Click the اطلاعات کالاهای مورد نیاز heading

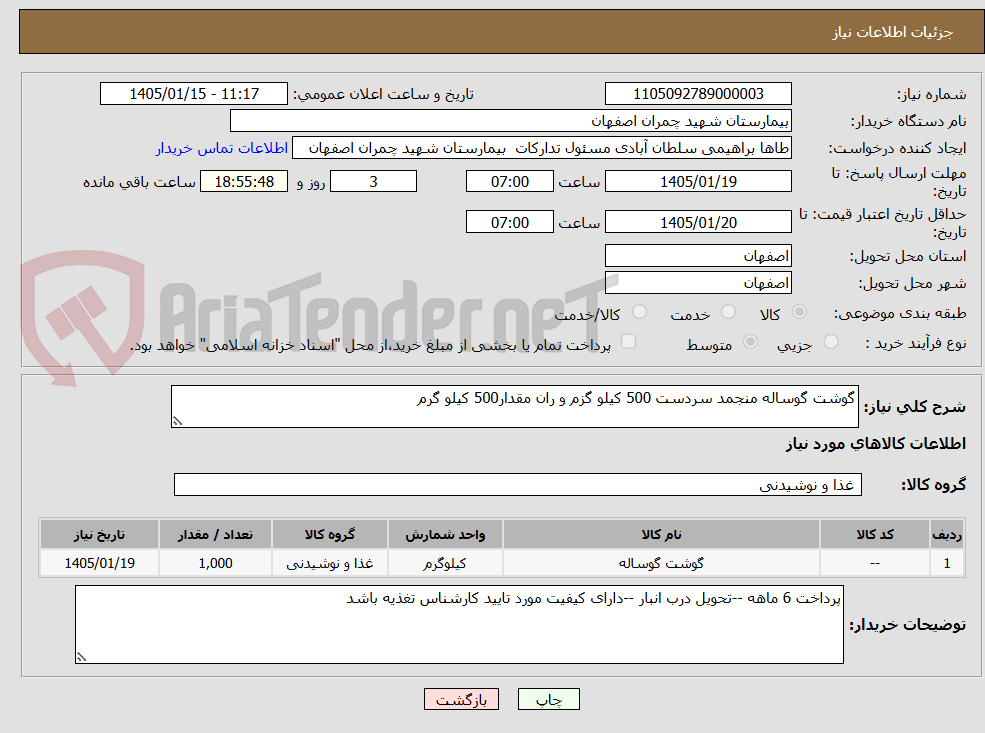[x=876, y=444]
